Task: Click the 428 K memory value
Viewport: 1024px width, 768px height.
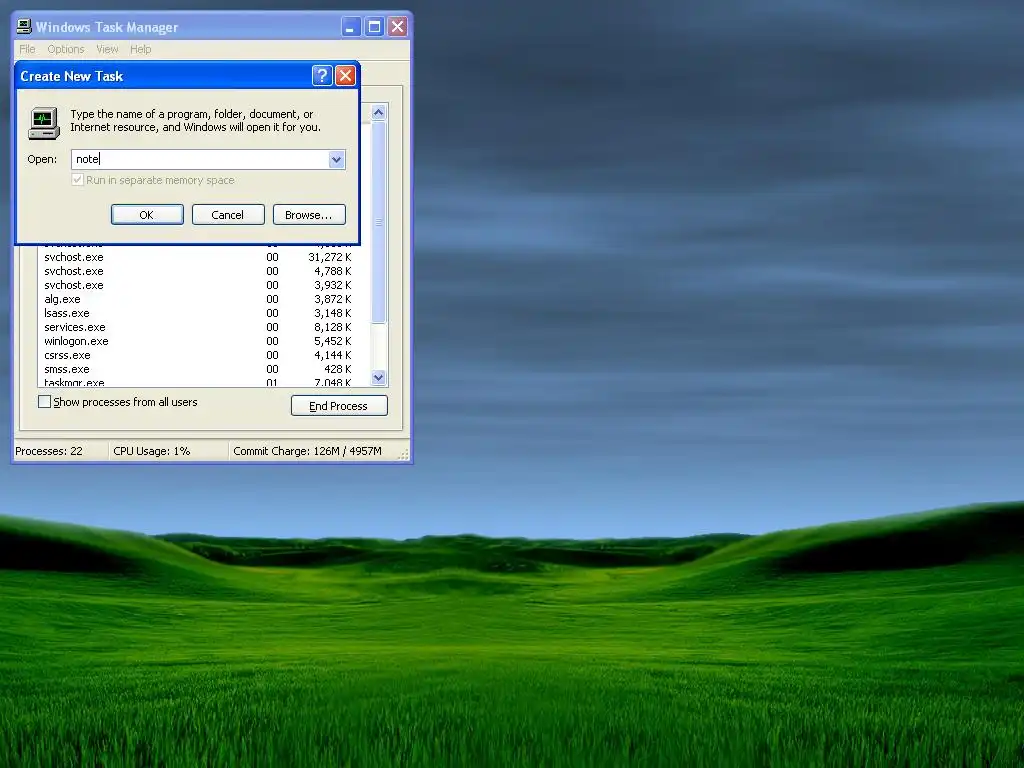Action: 338,370
